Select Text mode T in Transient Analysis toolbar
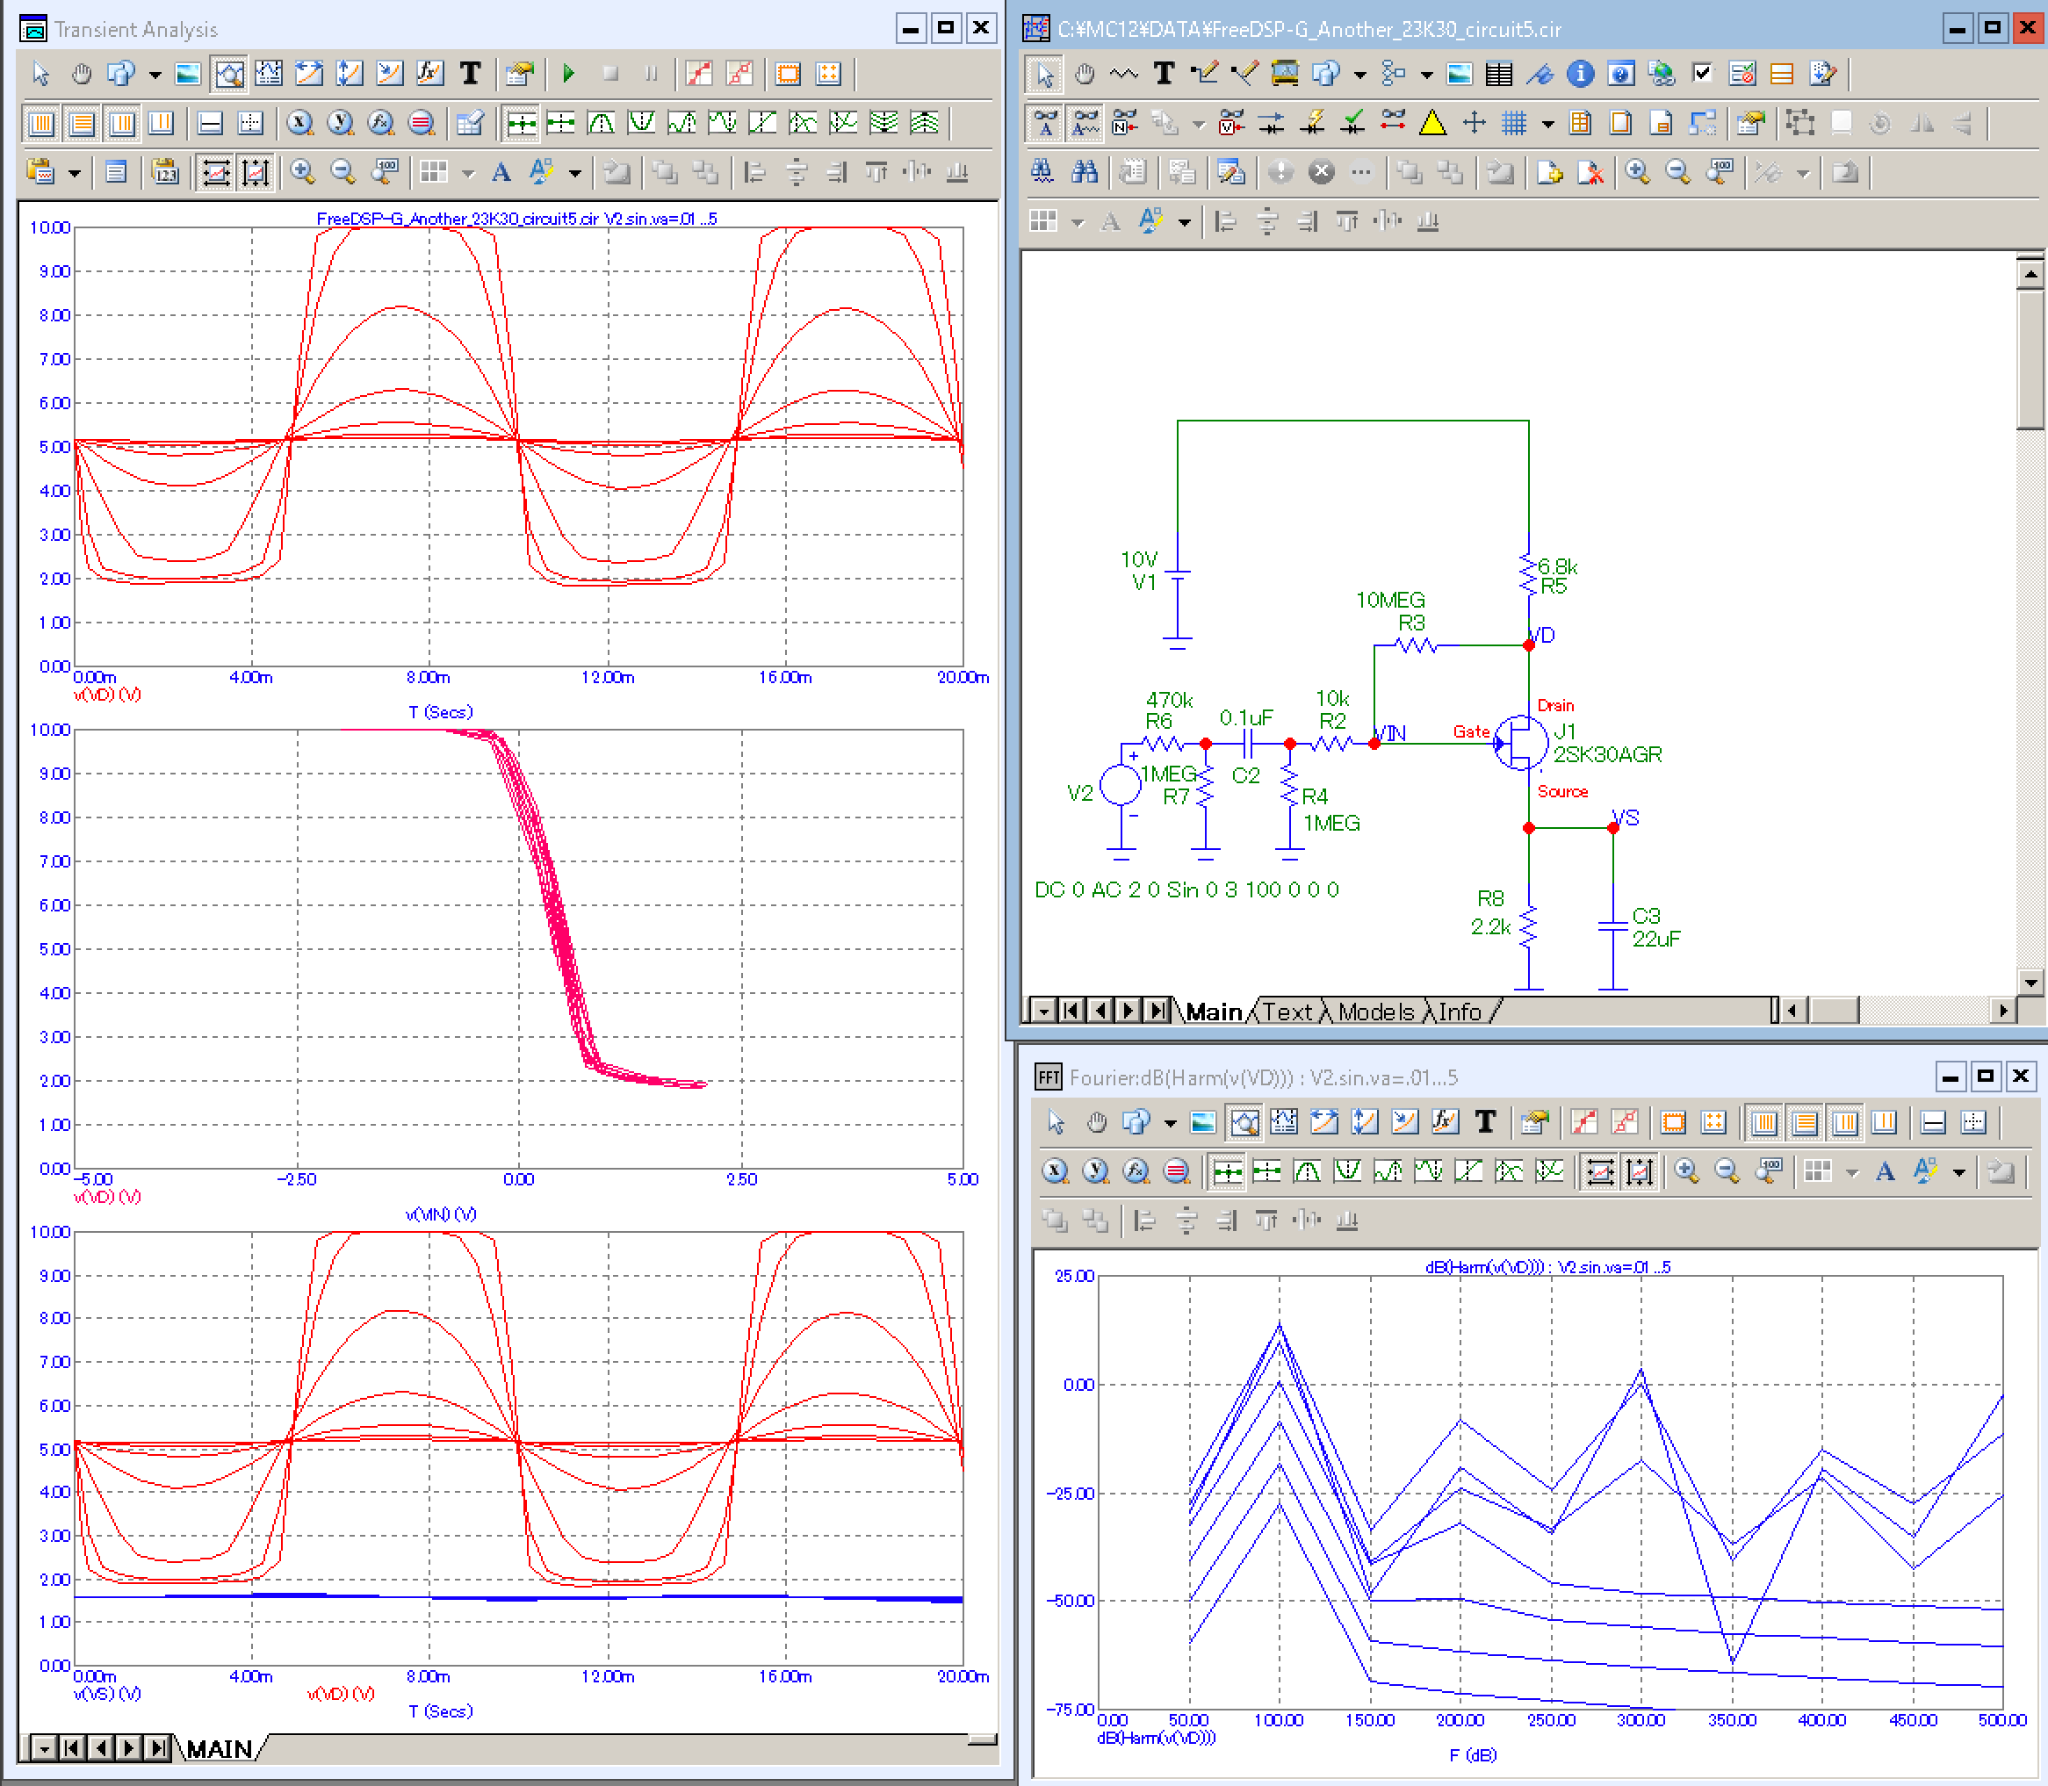 [x=470, y=74]
